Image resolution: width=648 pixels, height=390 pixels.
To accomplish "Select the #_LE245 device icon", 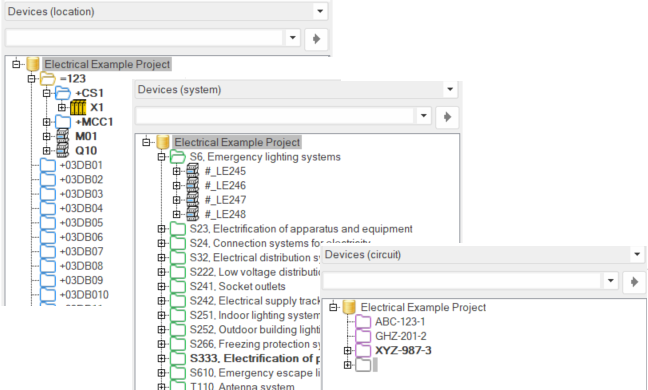I will [x=193, y=171].
